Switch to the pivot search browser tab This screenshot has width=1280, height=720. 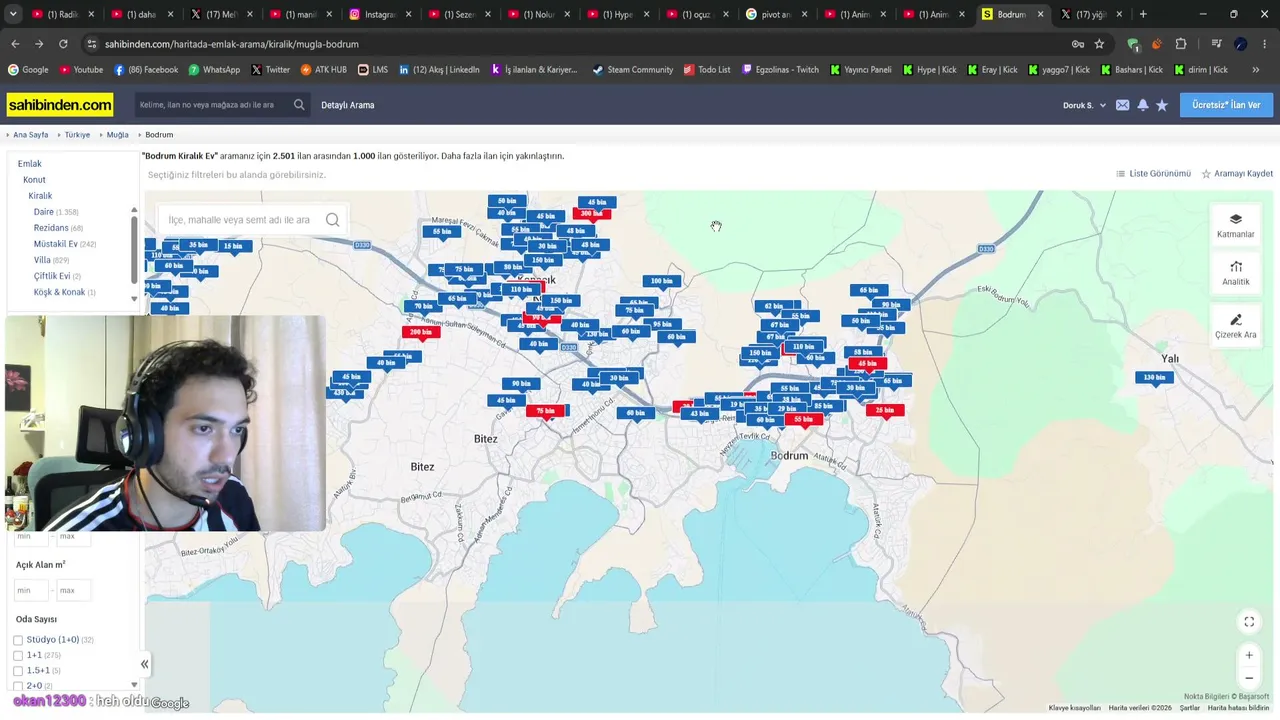(x=777, y=14)
